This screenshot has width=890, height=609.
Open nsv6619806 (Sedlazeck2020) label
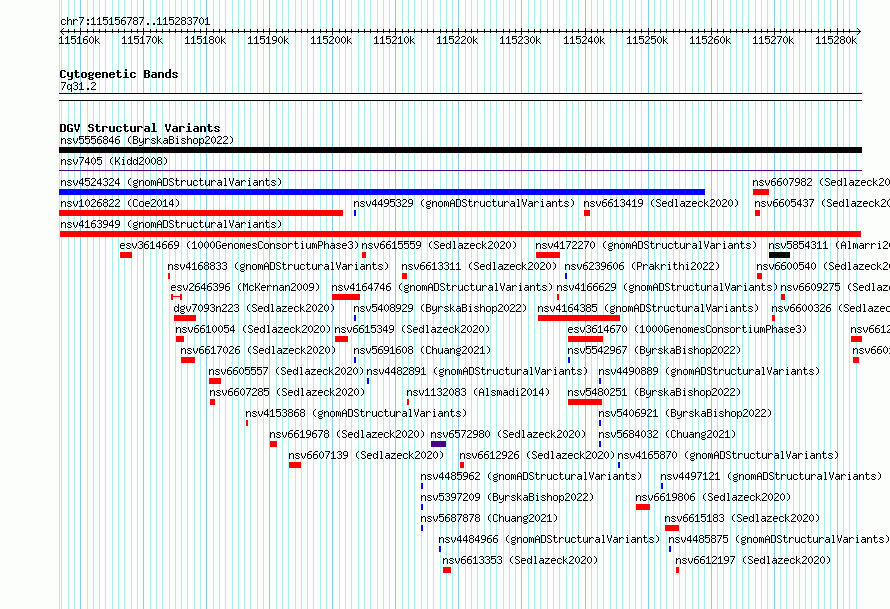(713, 497)
